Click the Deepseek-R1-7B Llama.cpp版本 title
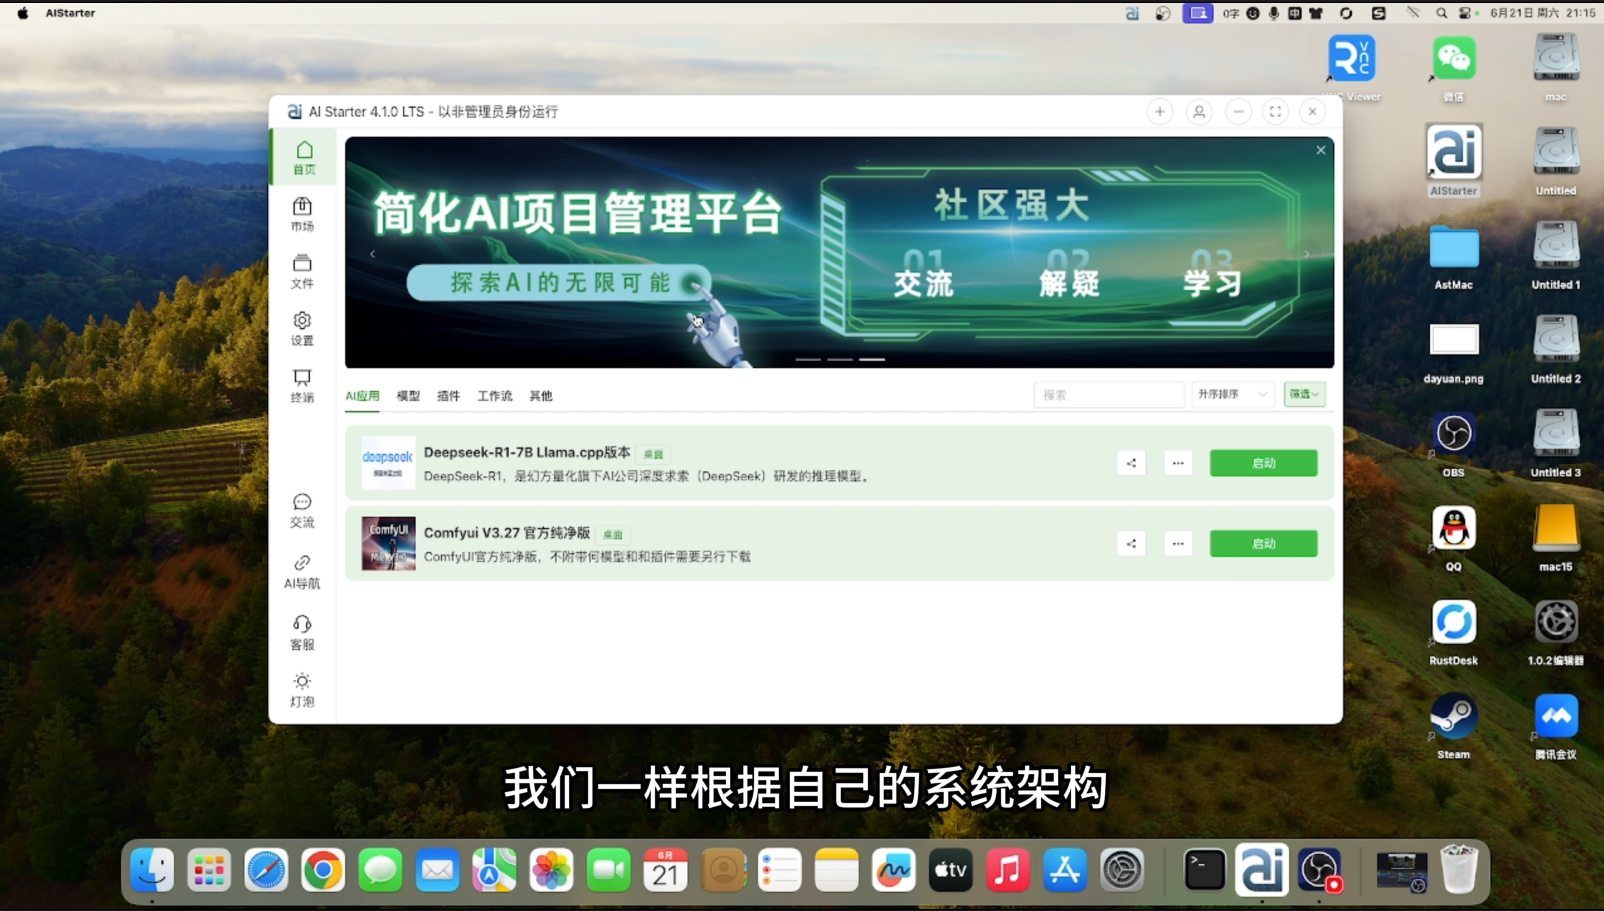The width and height of the screenshot is (1604, 911). point(527,452)
